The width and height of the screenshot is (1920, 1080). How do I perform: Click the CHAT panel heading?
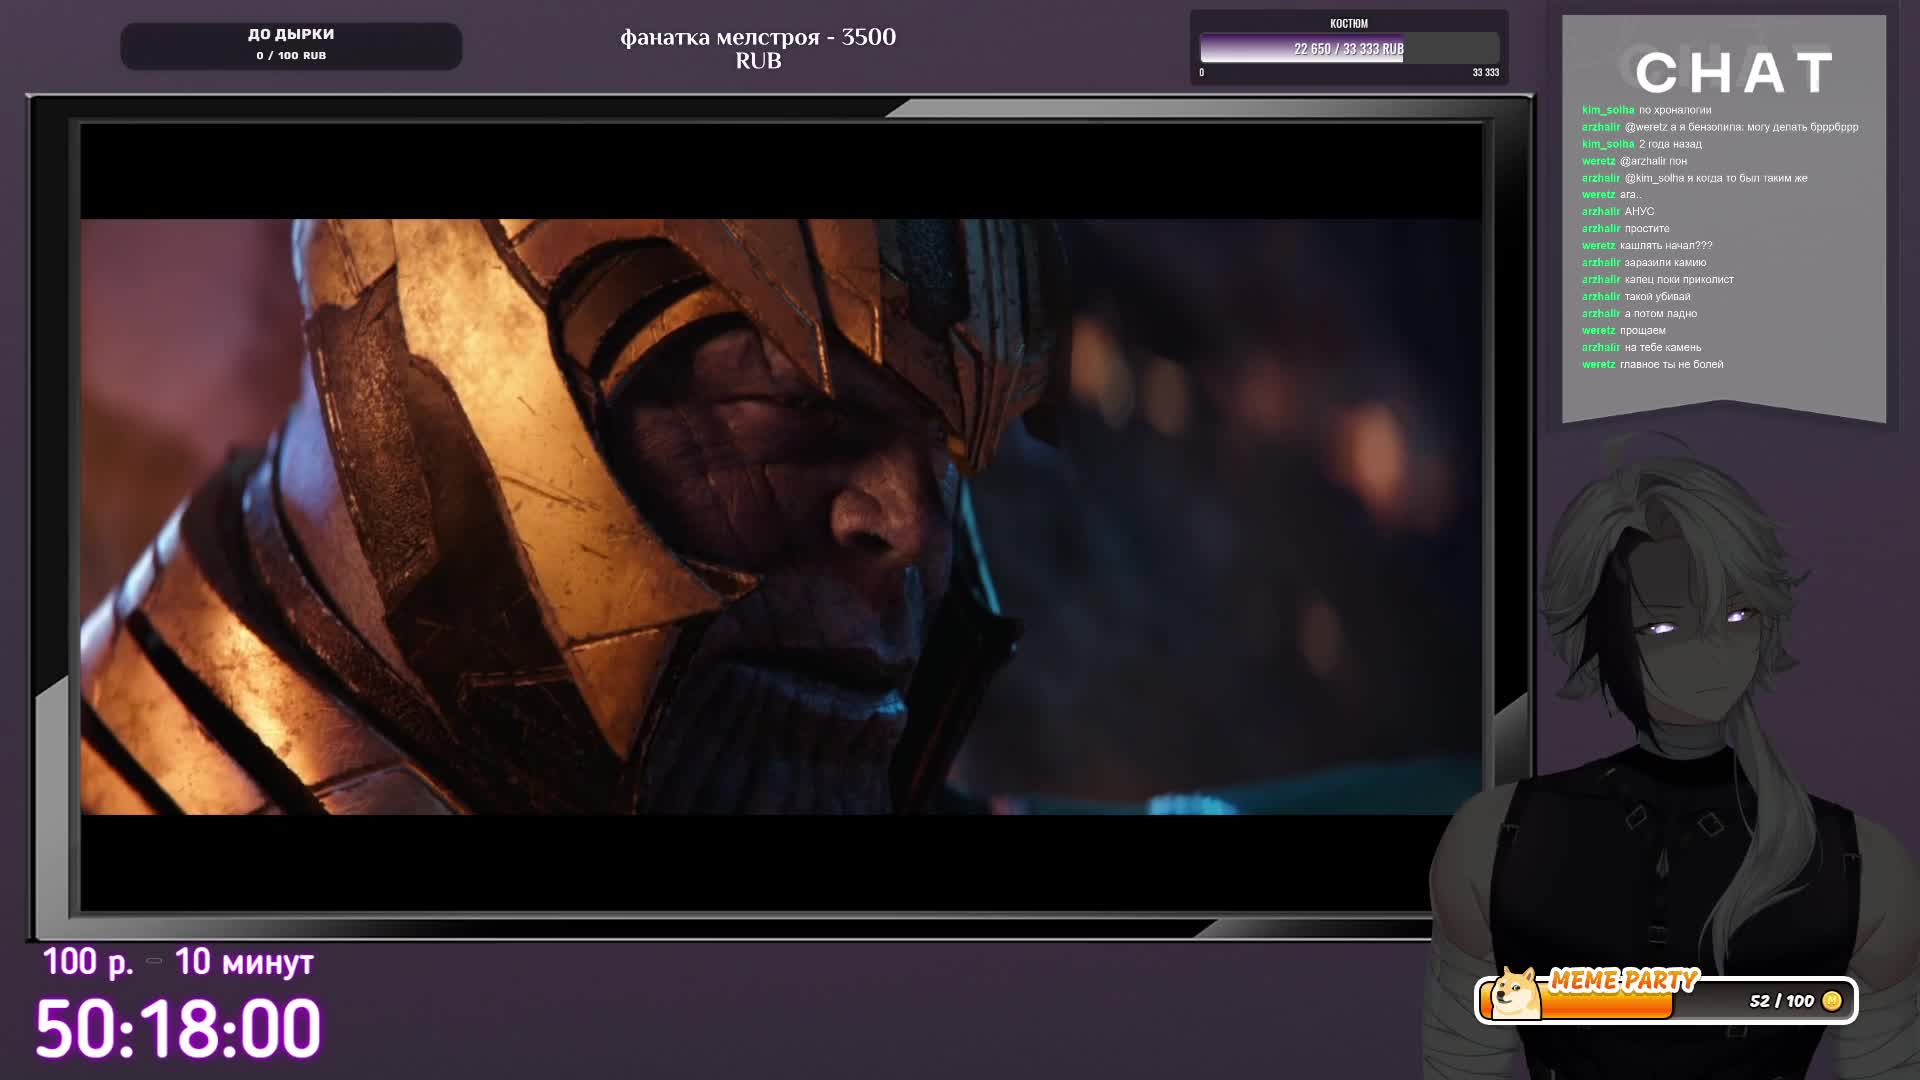(1734, 73)
